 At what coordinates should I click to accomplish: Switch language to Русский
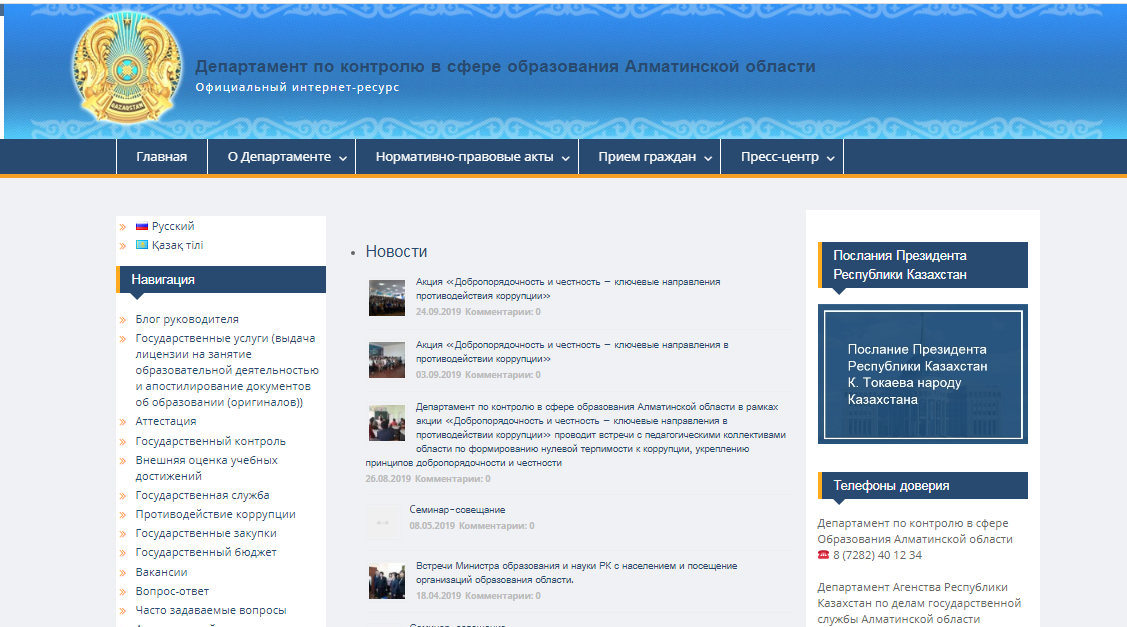[x=172, y=226]
